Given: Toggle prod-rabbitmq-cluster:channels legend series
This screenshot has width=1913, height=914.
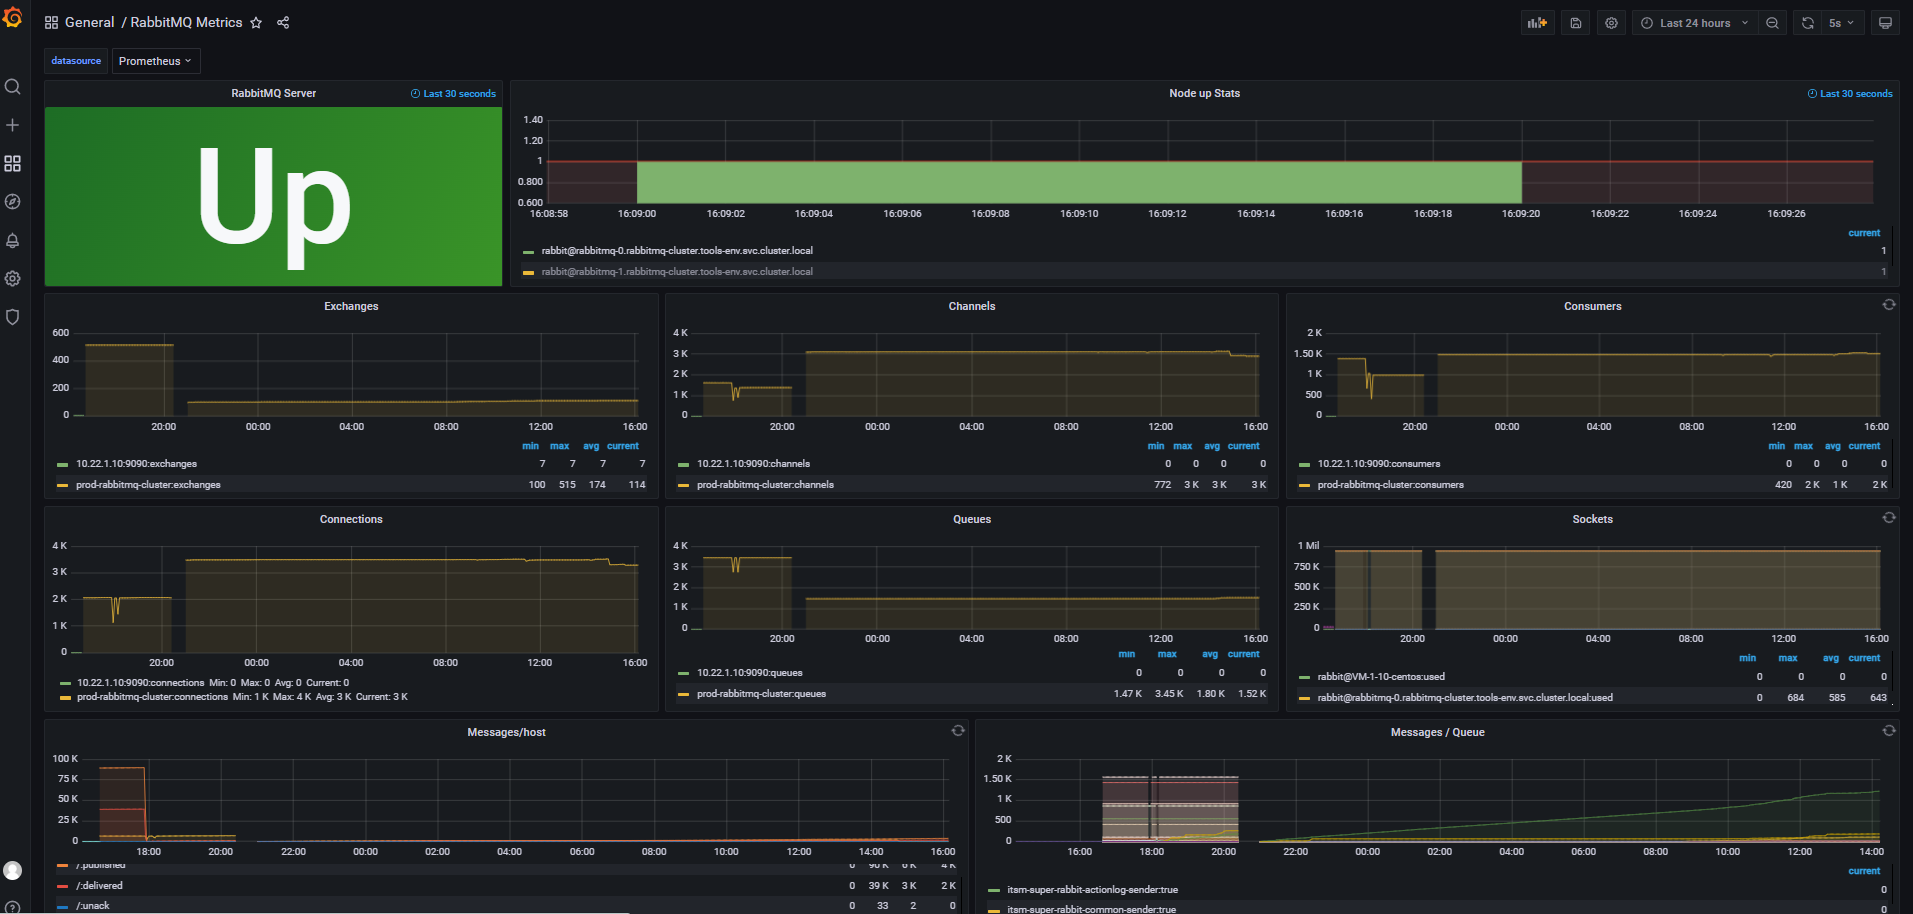Looking at the screenshot, I should [765, 485].
